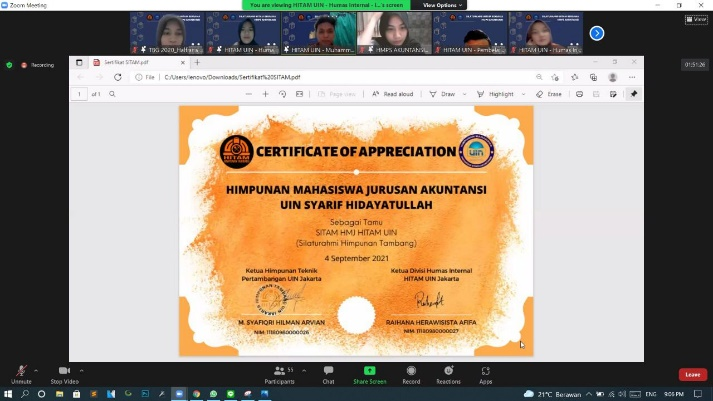Viewport: 713px width, 401px height.
Task: Search within the PDF document
Action: coord(112,94)
